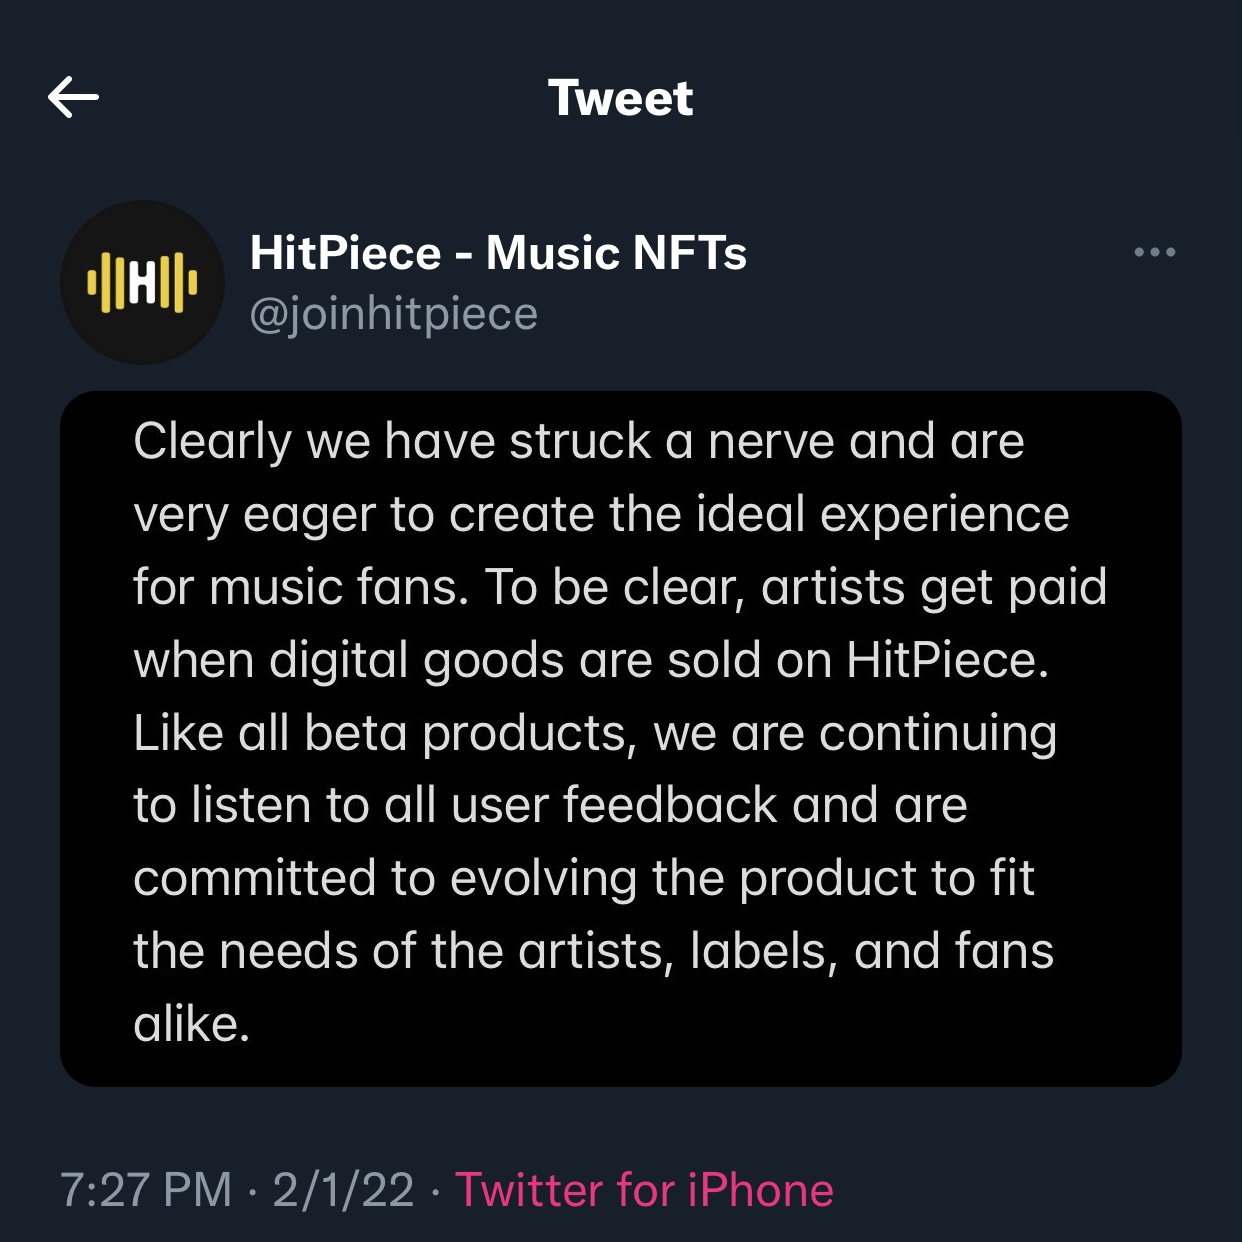This screenshot has width=1242, height=1242.
Task: Click the @joinhitpiece handle
Action: pos(393,314)
